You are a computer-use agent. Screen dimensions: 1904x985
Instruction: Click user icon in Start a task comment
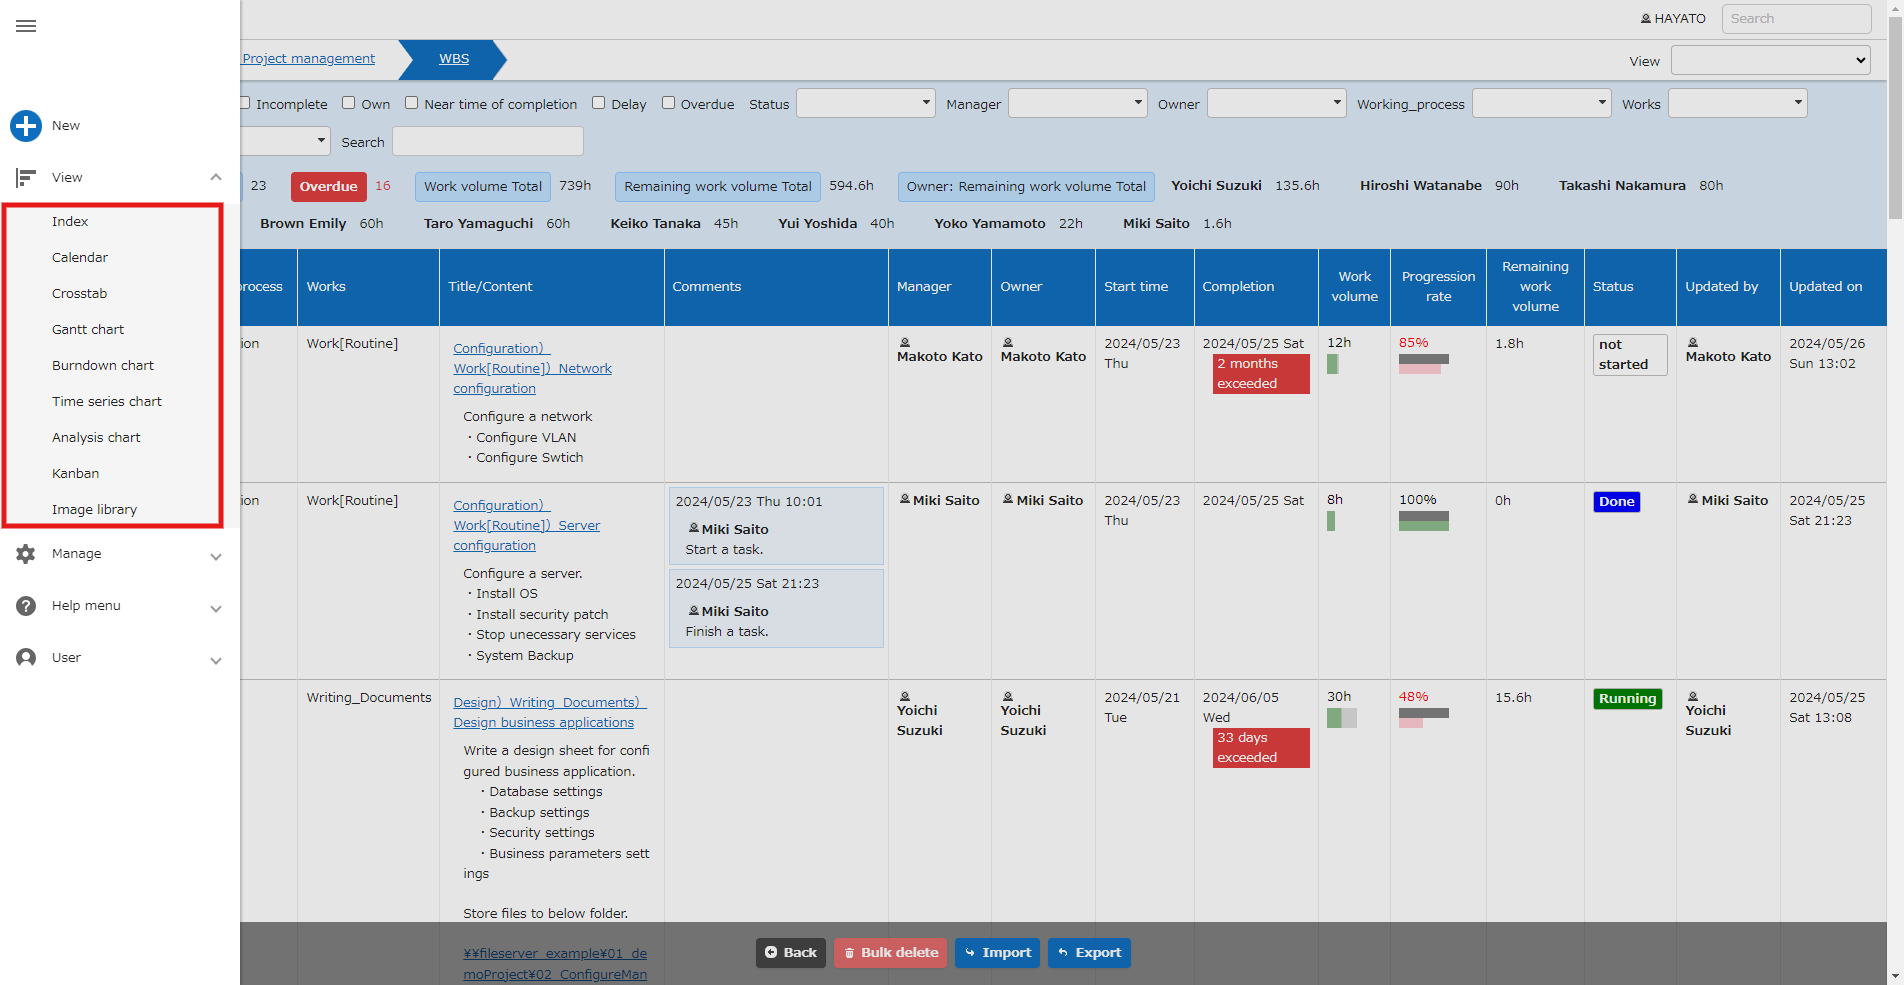coord(694,529)
